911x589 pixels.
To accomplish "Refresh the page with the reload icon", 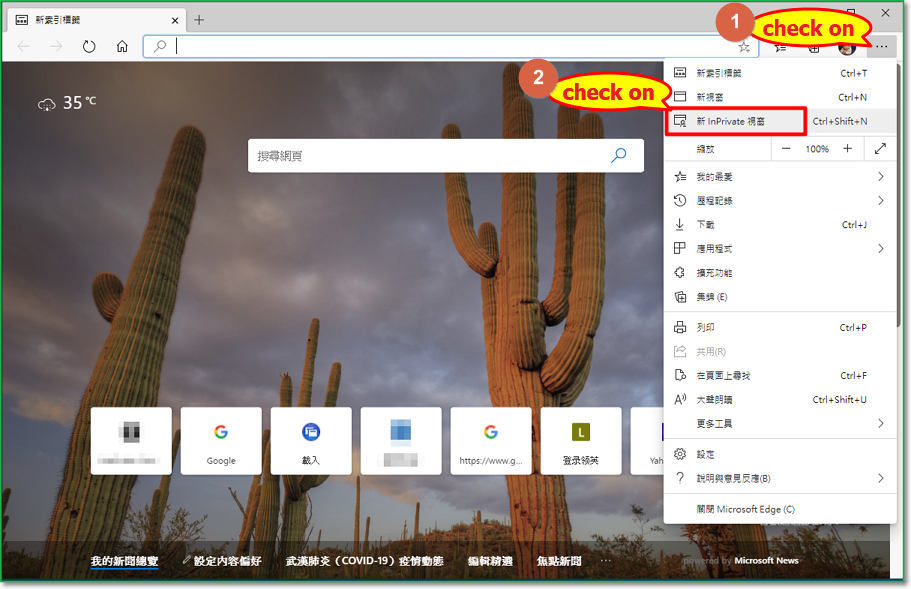I will 88,46.
